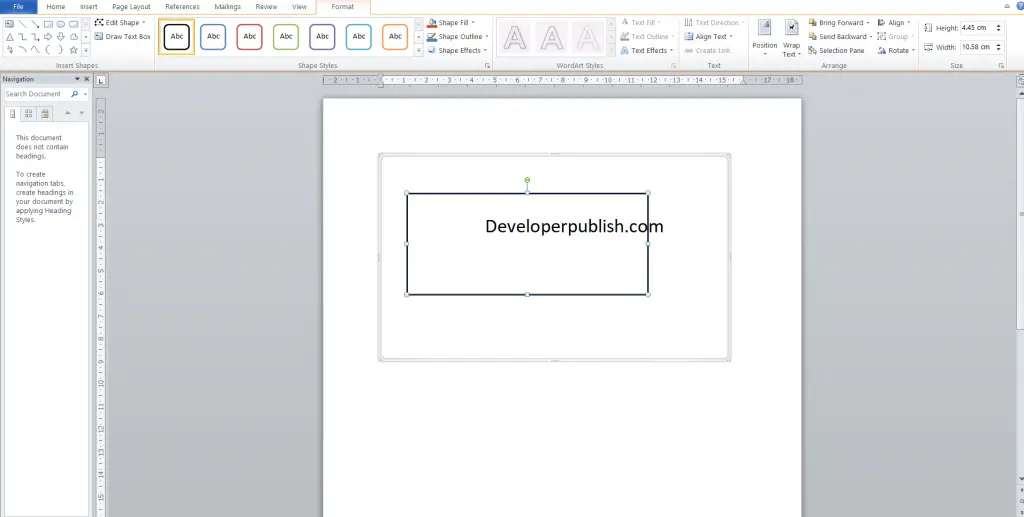Select the Oval shape
The height and width of the screenshot is (517, 1024).
(61, 24)
